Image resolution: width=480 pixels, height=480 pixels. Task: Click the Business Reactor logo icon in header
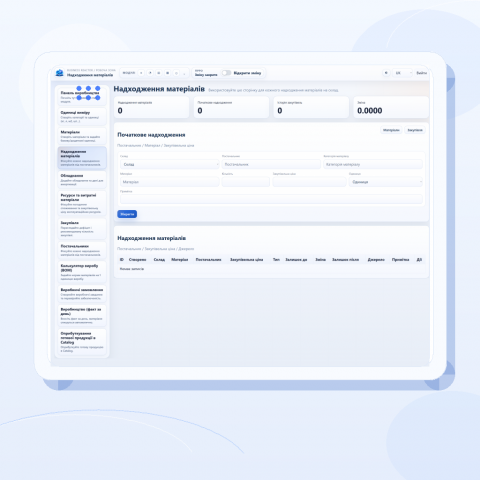tap(59, 73)
